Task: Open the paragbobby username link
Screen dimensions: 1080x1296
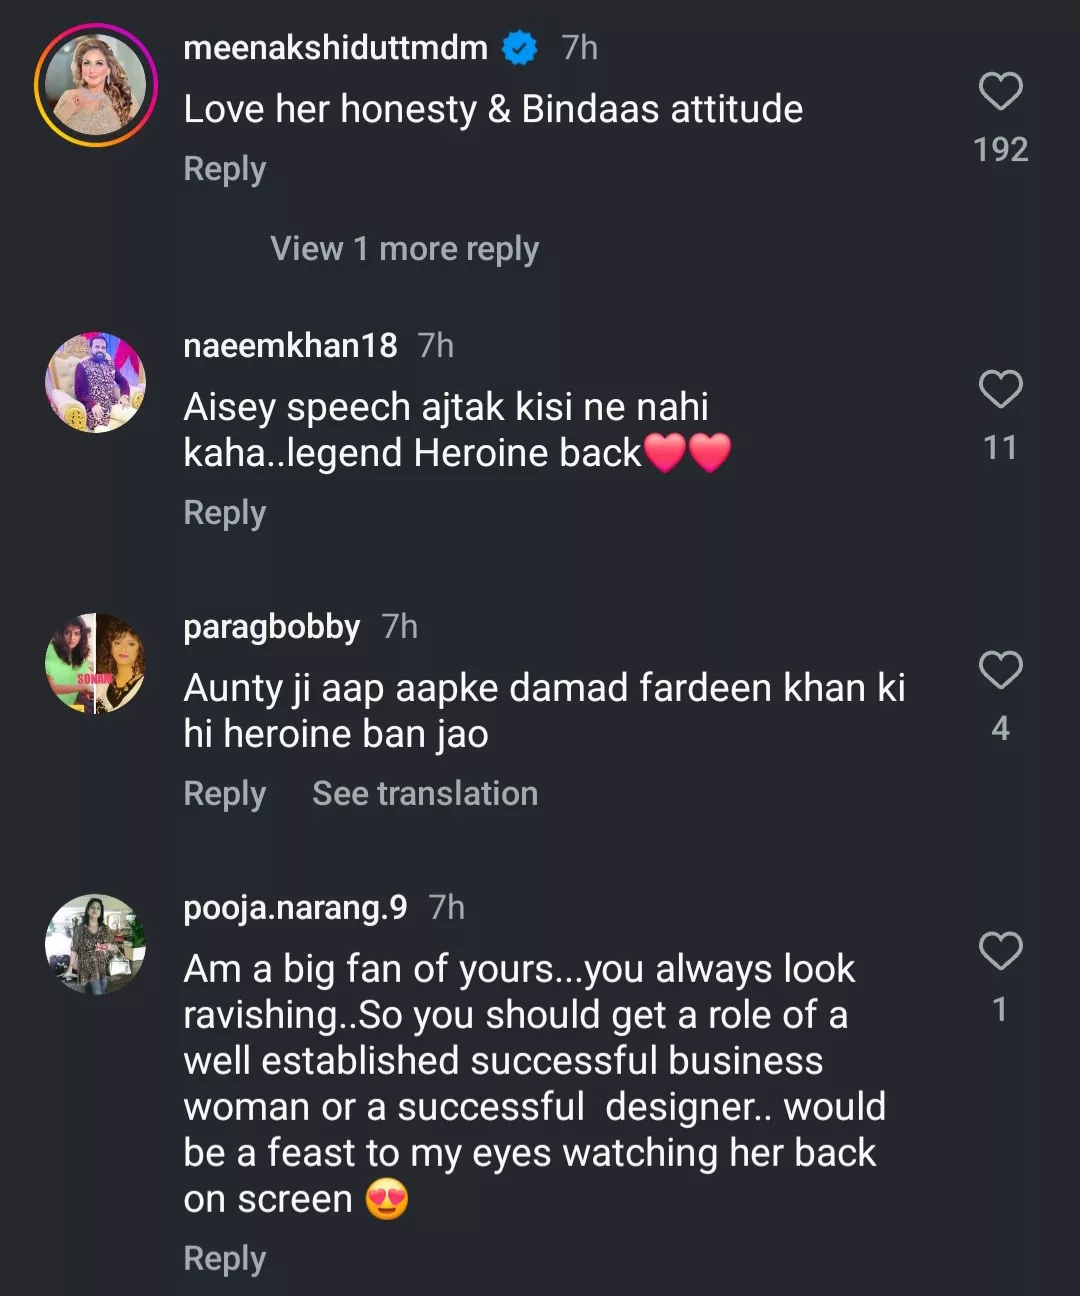Action: pos(271,627)
